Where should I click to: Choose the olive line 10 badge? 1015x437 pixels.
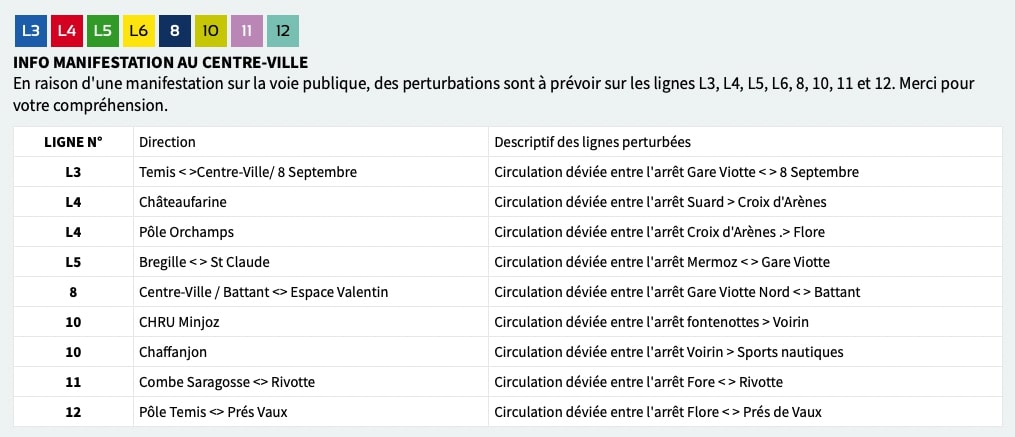[x=211, y=31]
